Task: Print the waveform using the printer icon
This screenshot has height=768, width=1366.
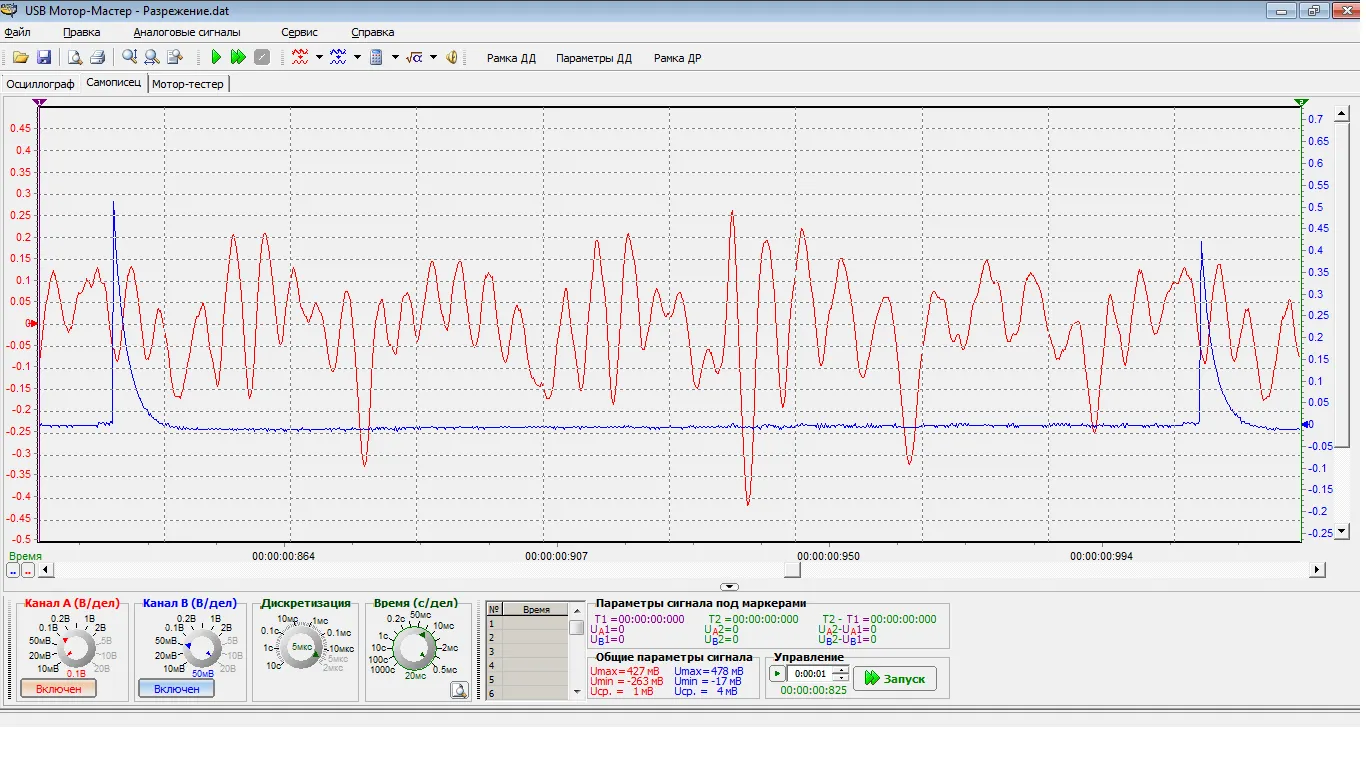Action: coord(97,58)
